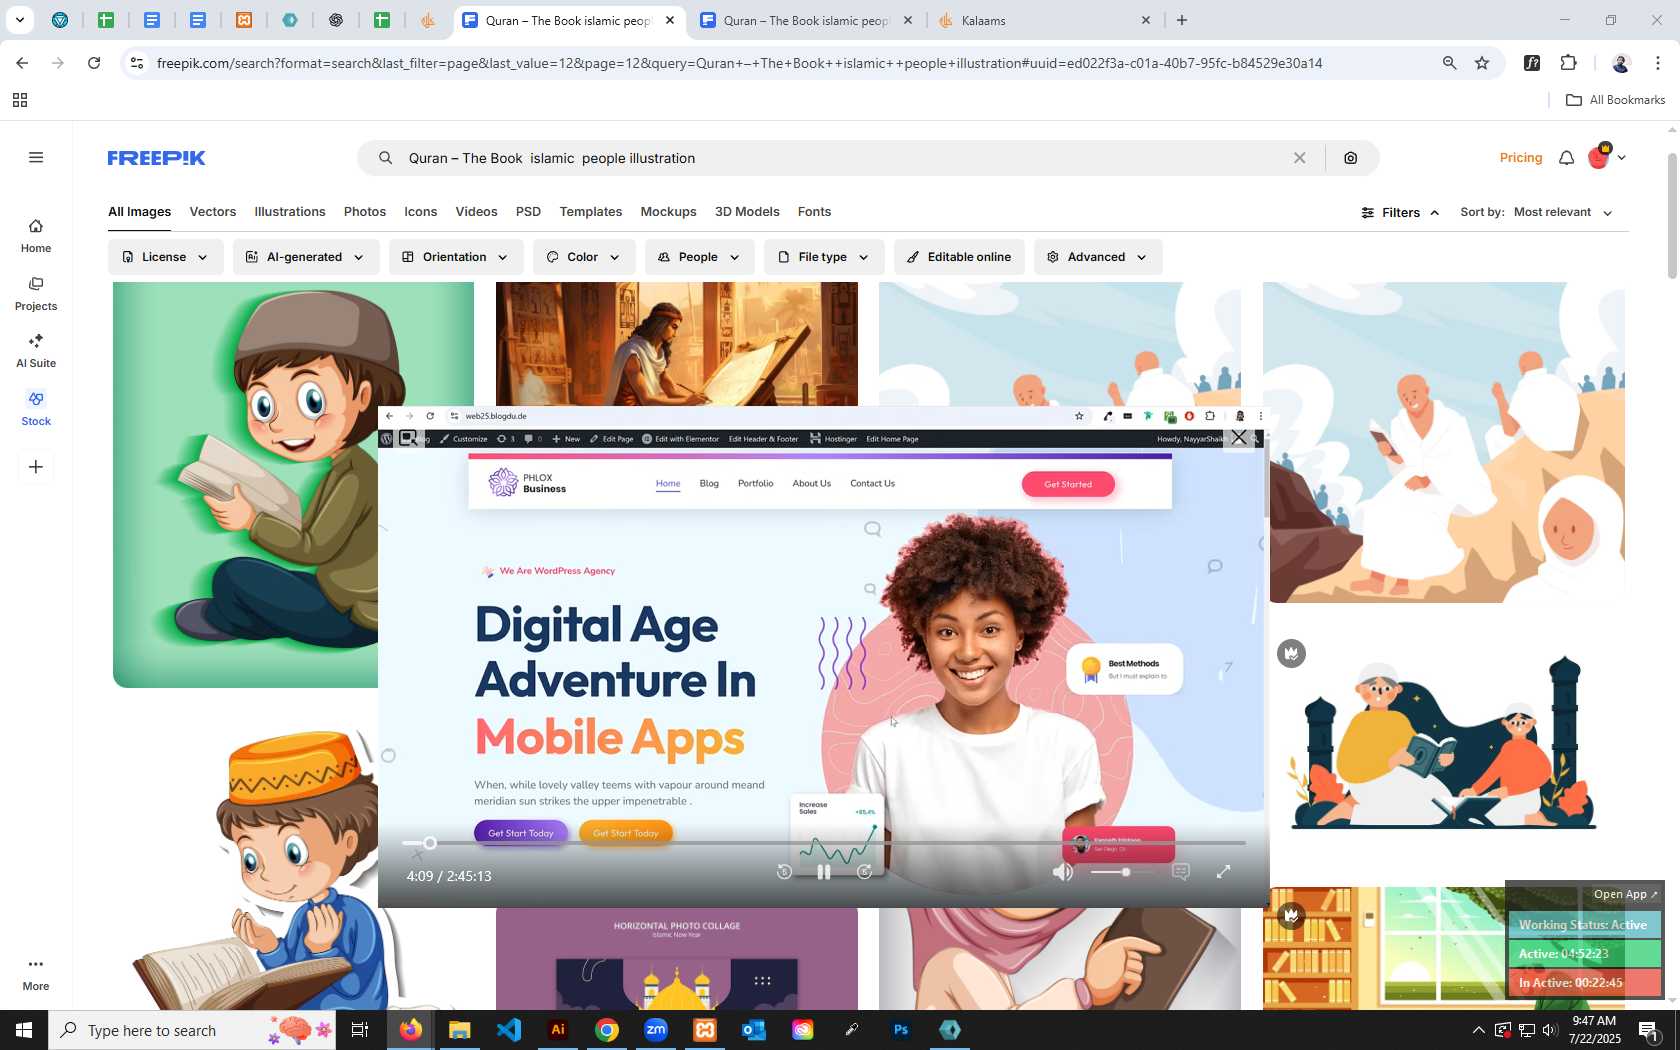This screenshot has height=1050, width=1680.
Task: Expand video to fullscreen
Action: pyautogui.click(x=1223, y=872)
